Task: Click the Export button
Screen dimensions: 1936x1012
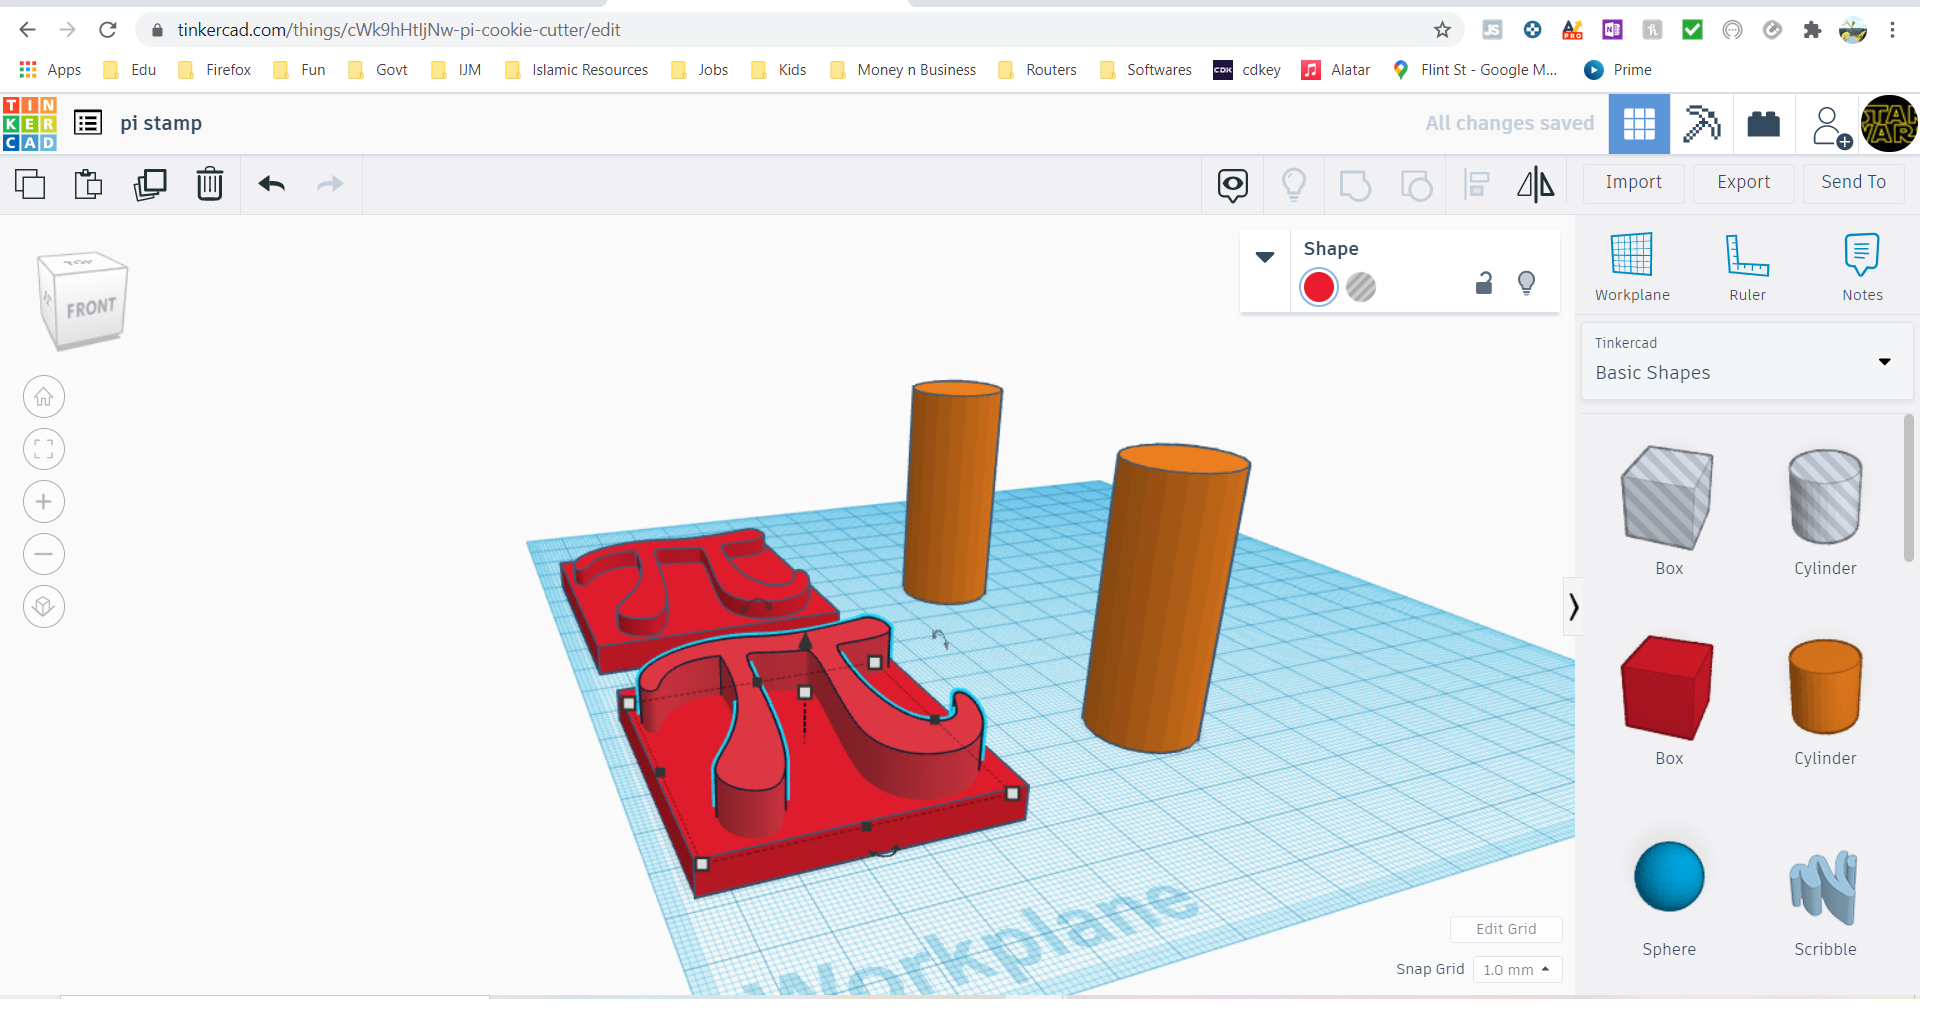Action: pyautogui.click(x=1743, y=183)
